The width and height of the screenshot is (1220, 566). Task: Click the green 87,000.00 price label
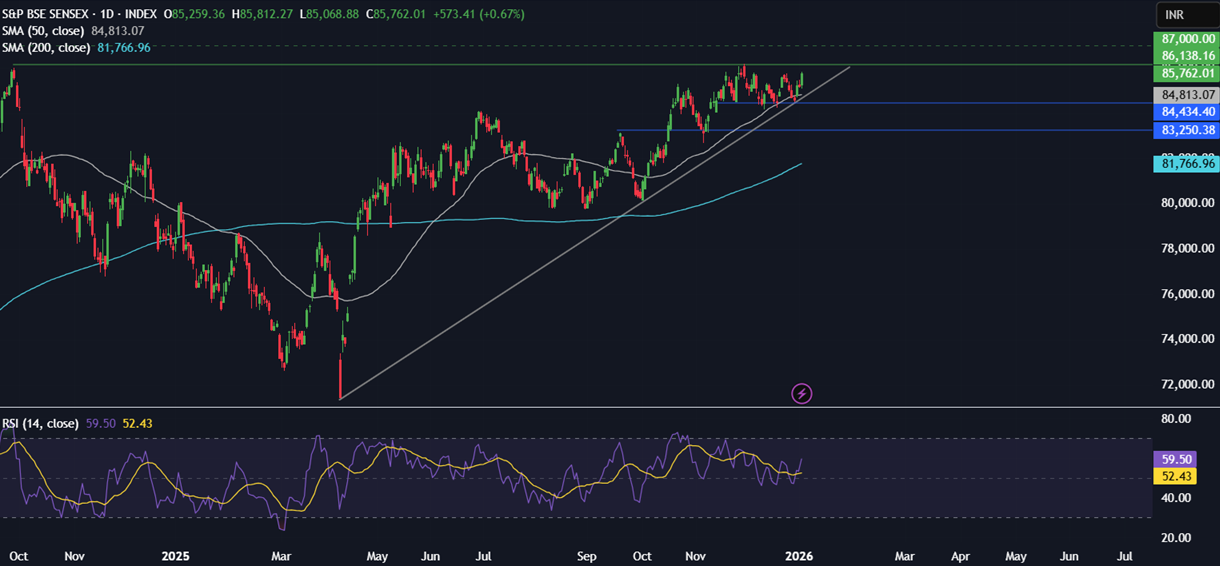[1187, 38]
